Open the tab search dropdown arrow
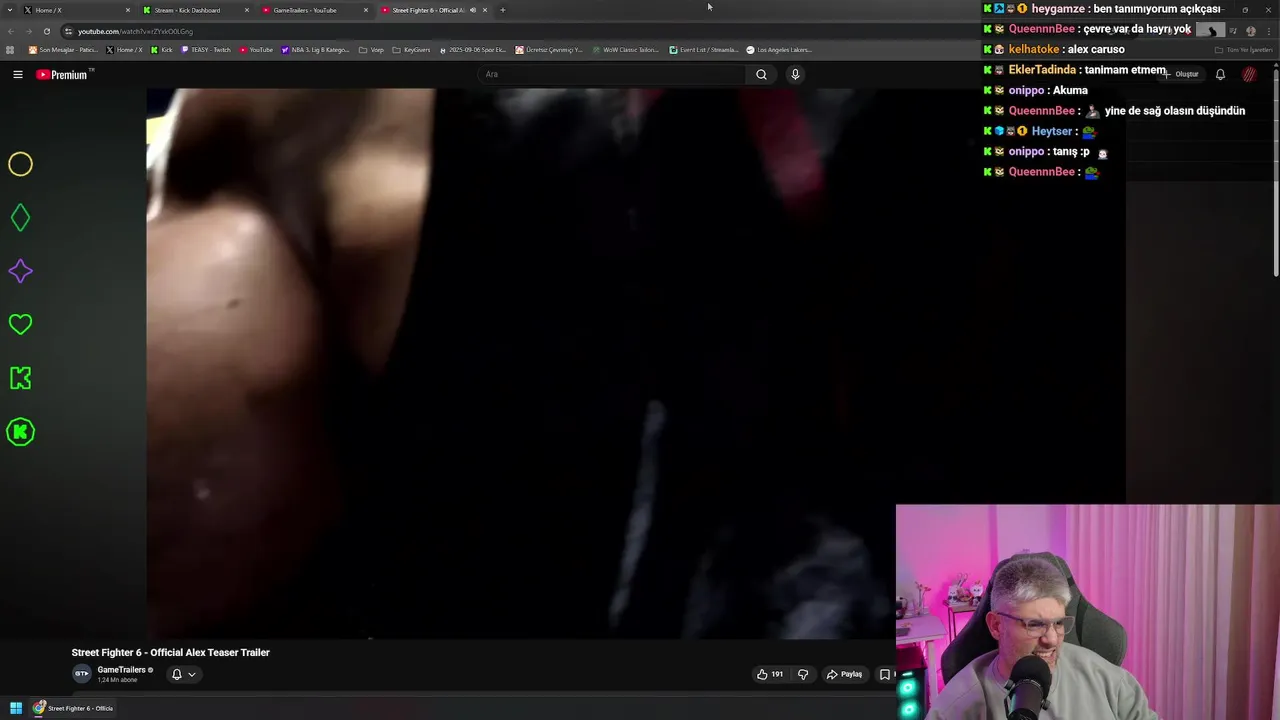 point(9,10)
